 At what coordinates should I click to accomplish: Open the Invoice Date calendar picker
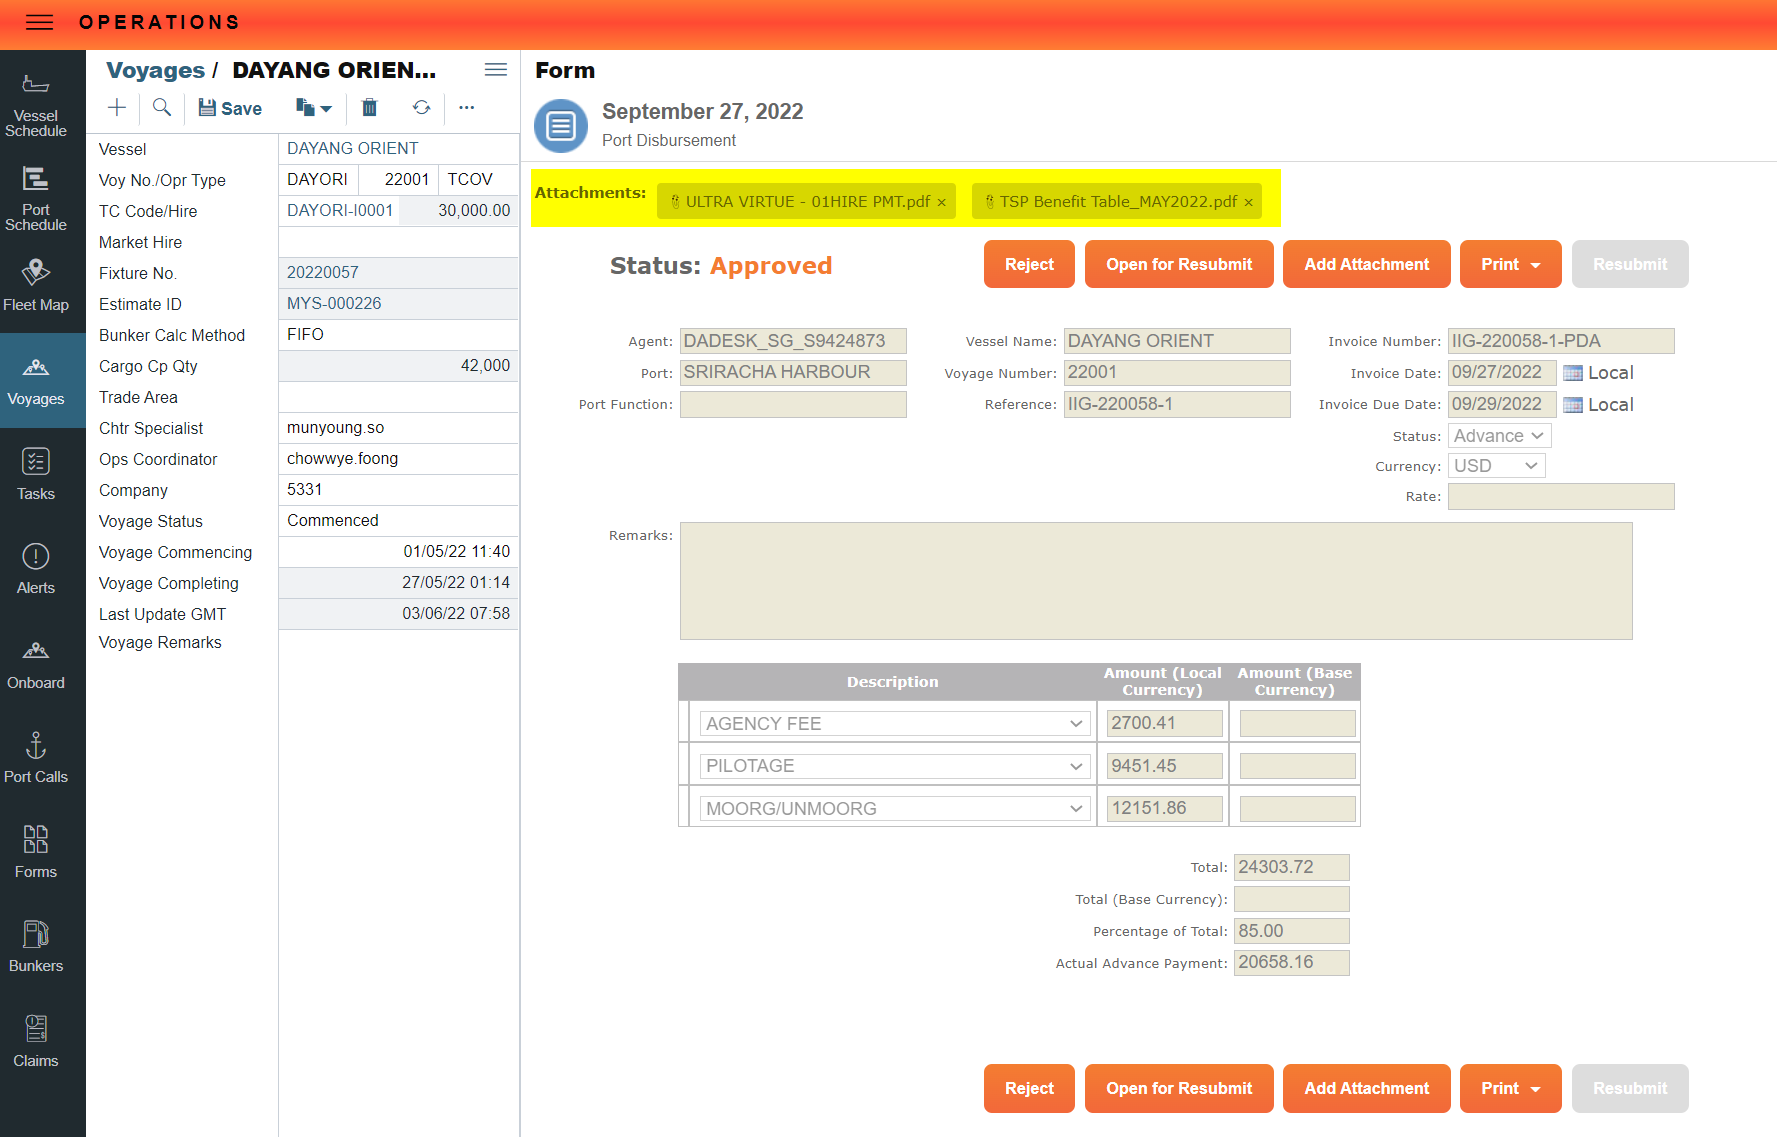pyautogui.click(x=1574, y=372)
